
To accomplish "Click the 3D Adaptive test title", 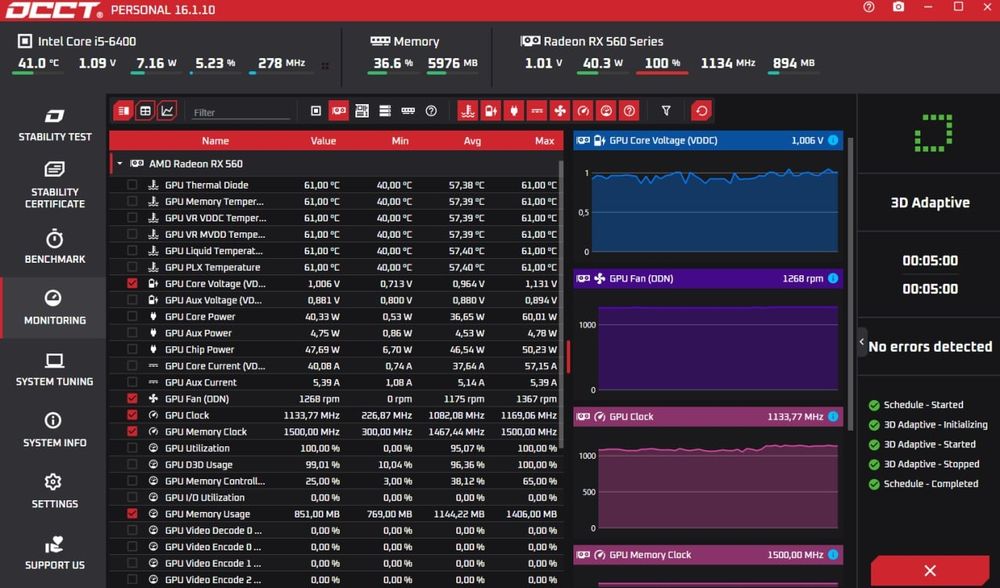I will pos(930,203).
